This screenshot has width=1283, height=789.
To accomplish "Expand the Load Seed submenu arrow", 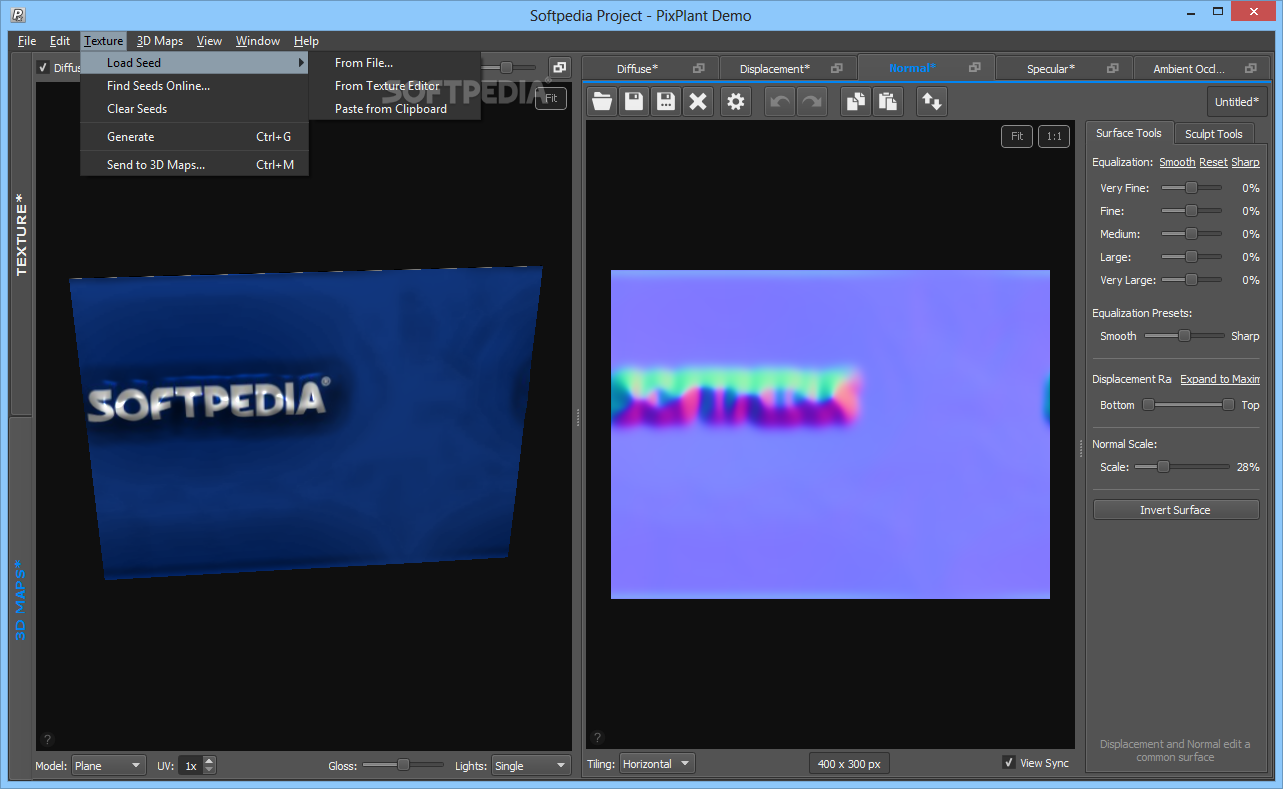I will coord(301,63).
